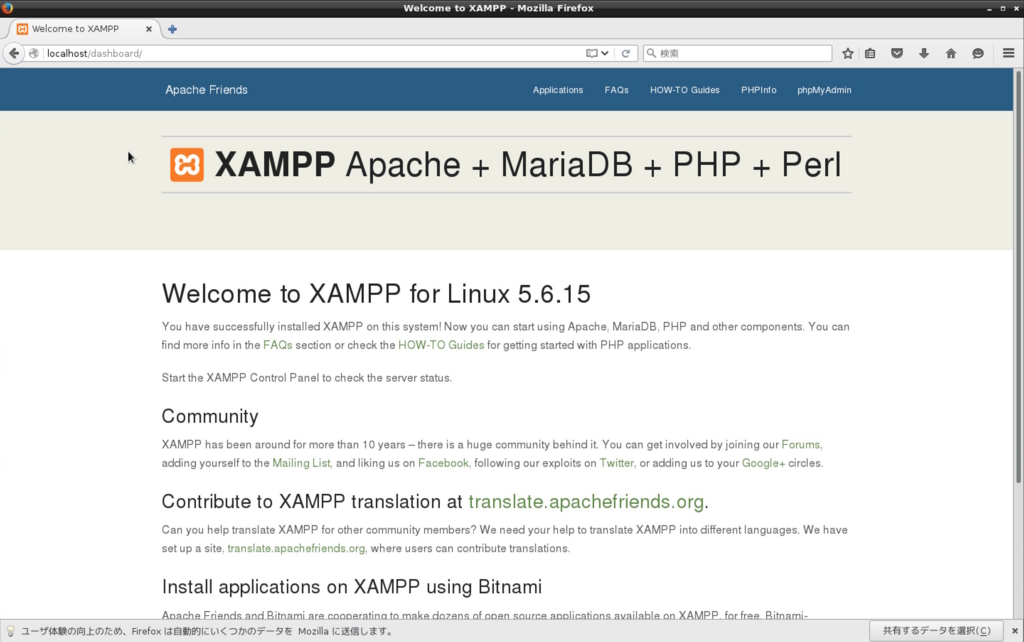Click the lightbulb icon in notification bar

click(10, 631)
